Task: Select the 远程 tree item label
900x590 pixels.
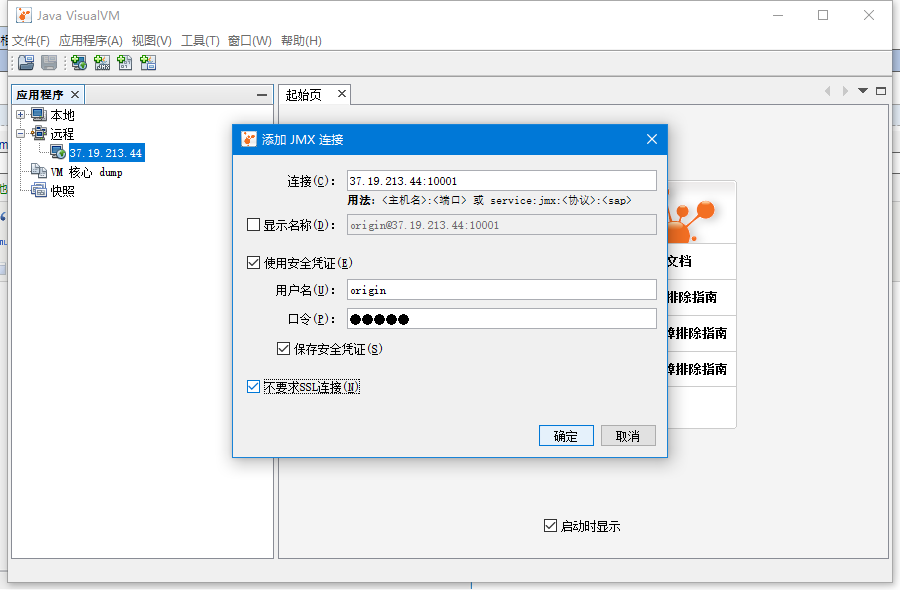Action: 63,134
